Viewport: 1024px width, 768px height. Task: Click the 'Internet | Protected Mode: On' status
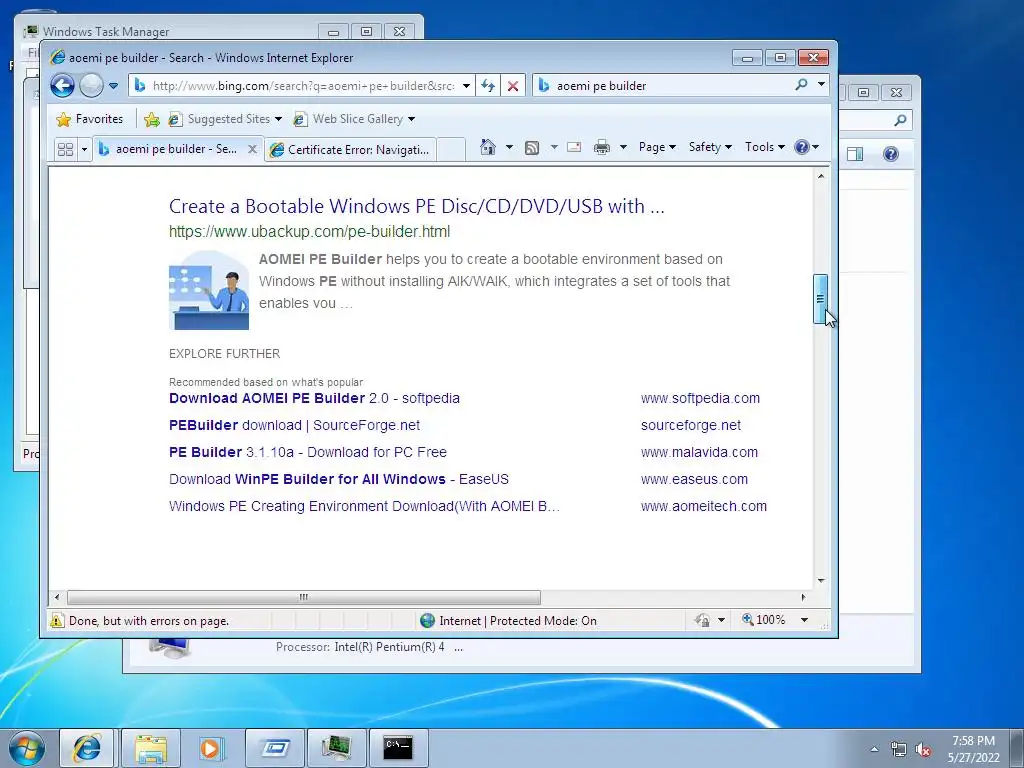[509, 620]
